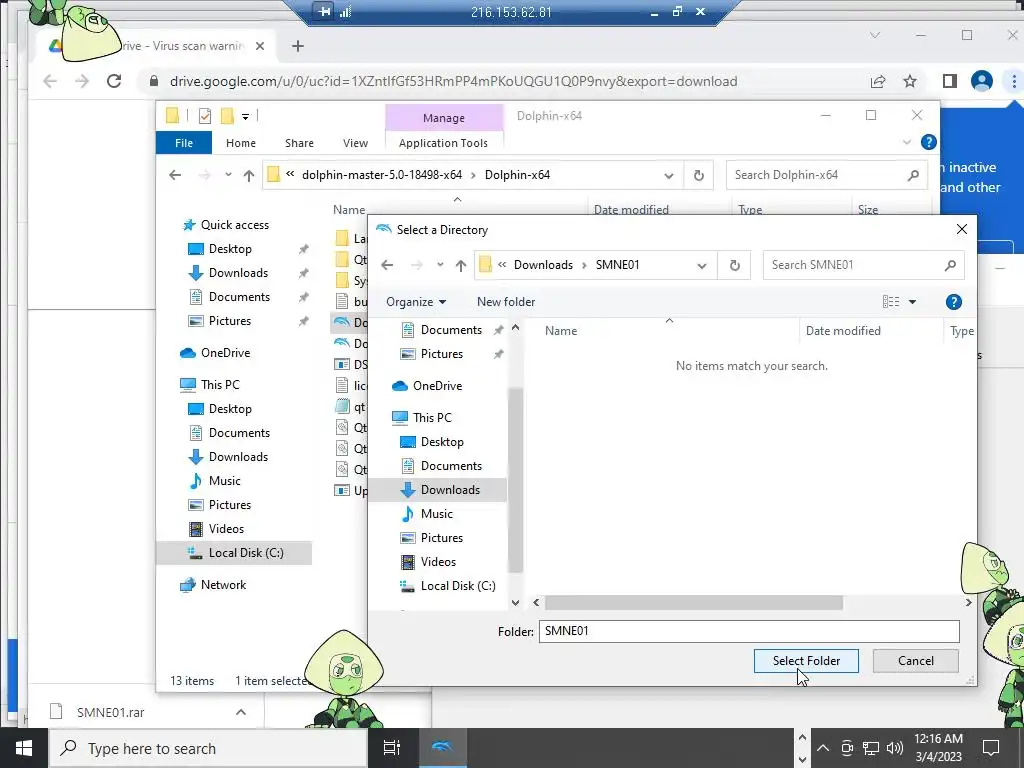
Task: Open Chrome profile avatar
Action: [982, 81]
